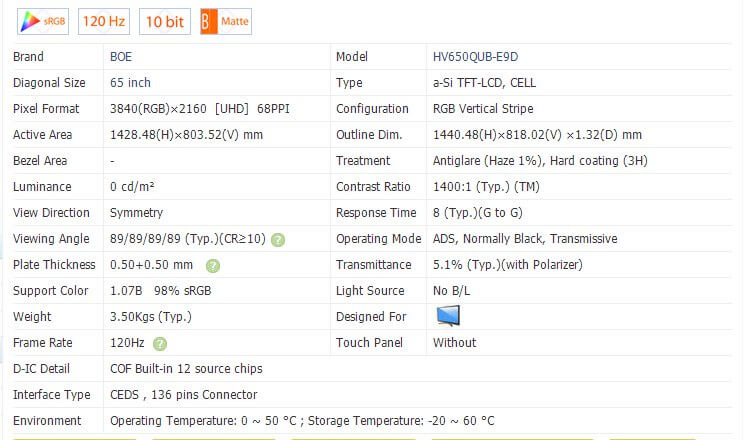Select the orange Matte surface badge
The height and width of the screenshot is (440, 750).
click(x=225, y=20)
